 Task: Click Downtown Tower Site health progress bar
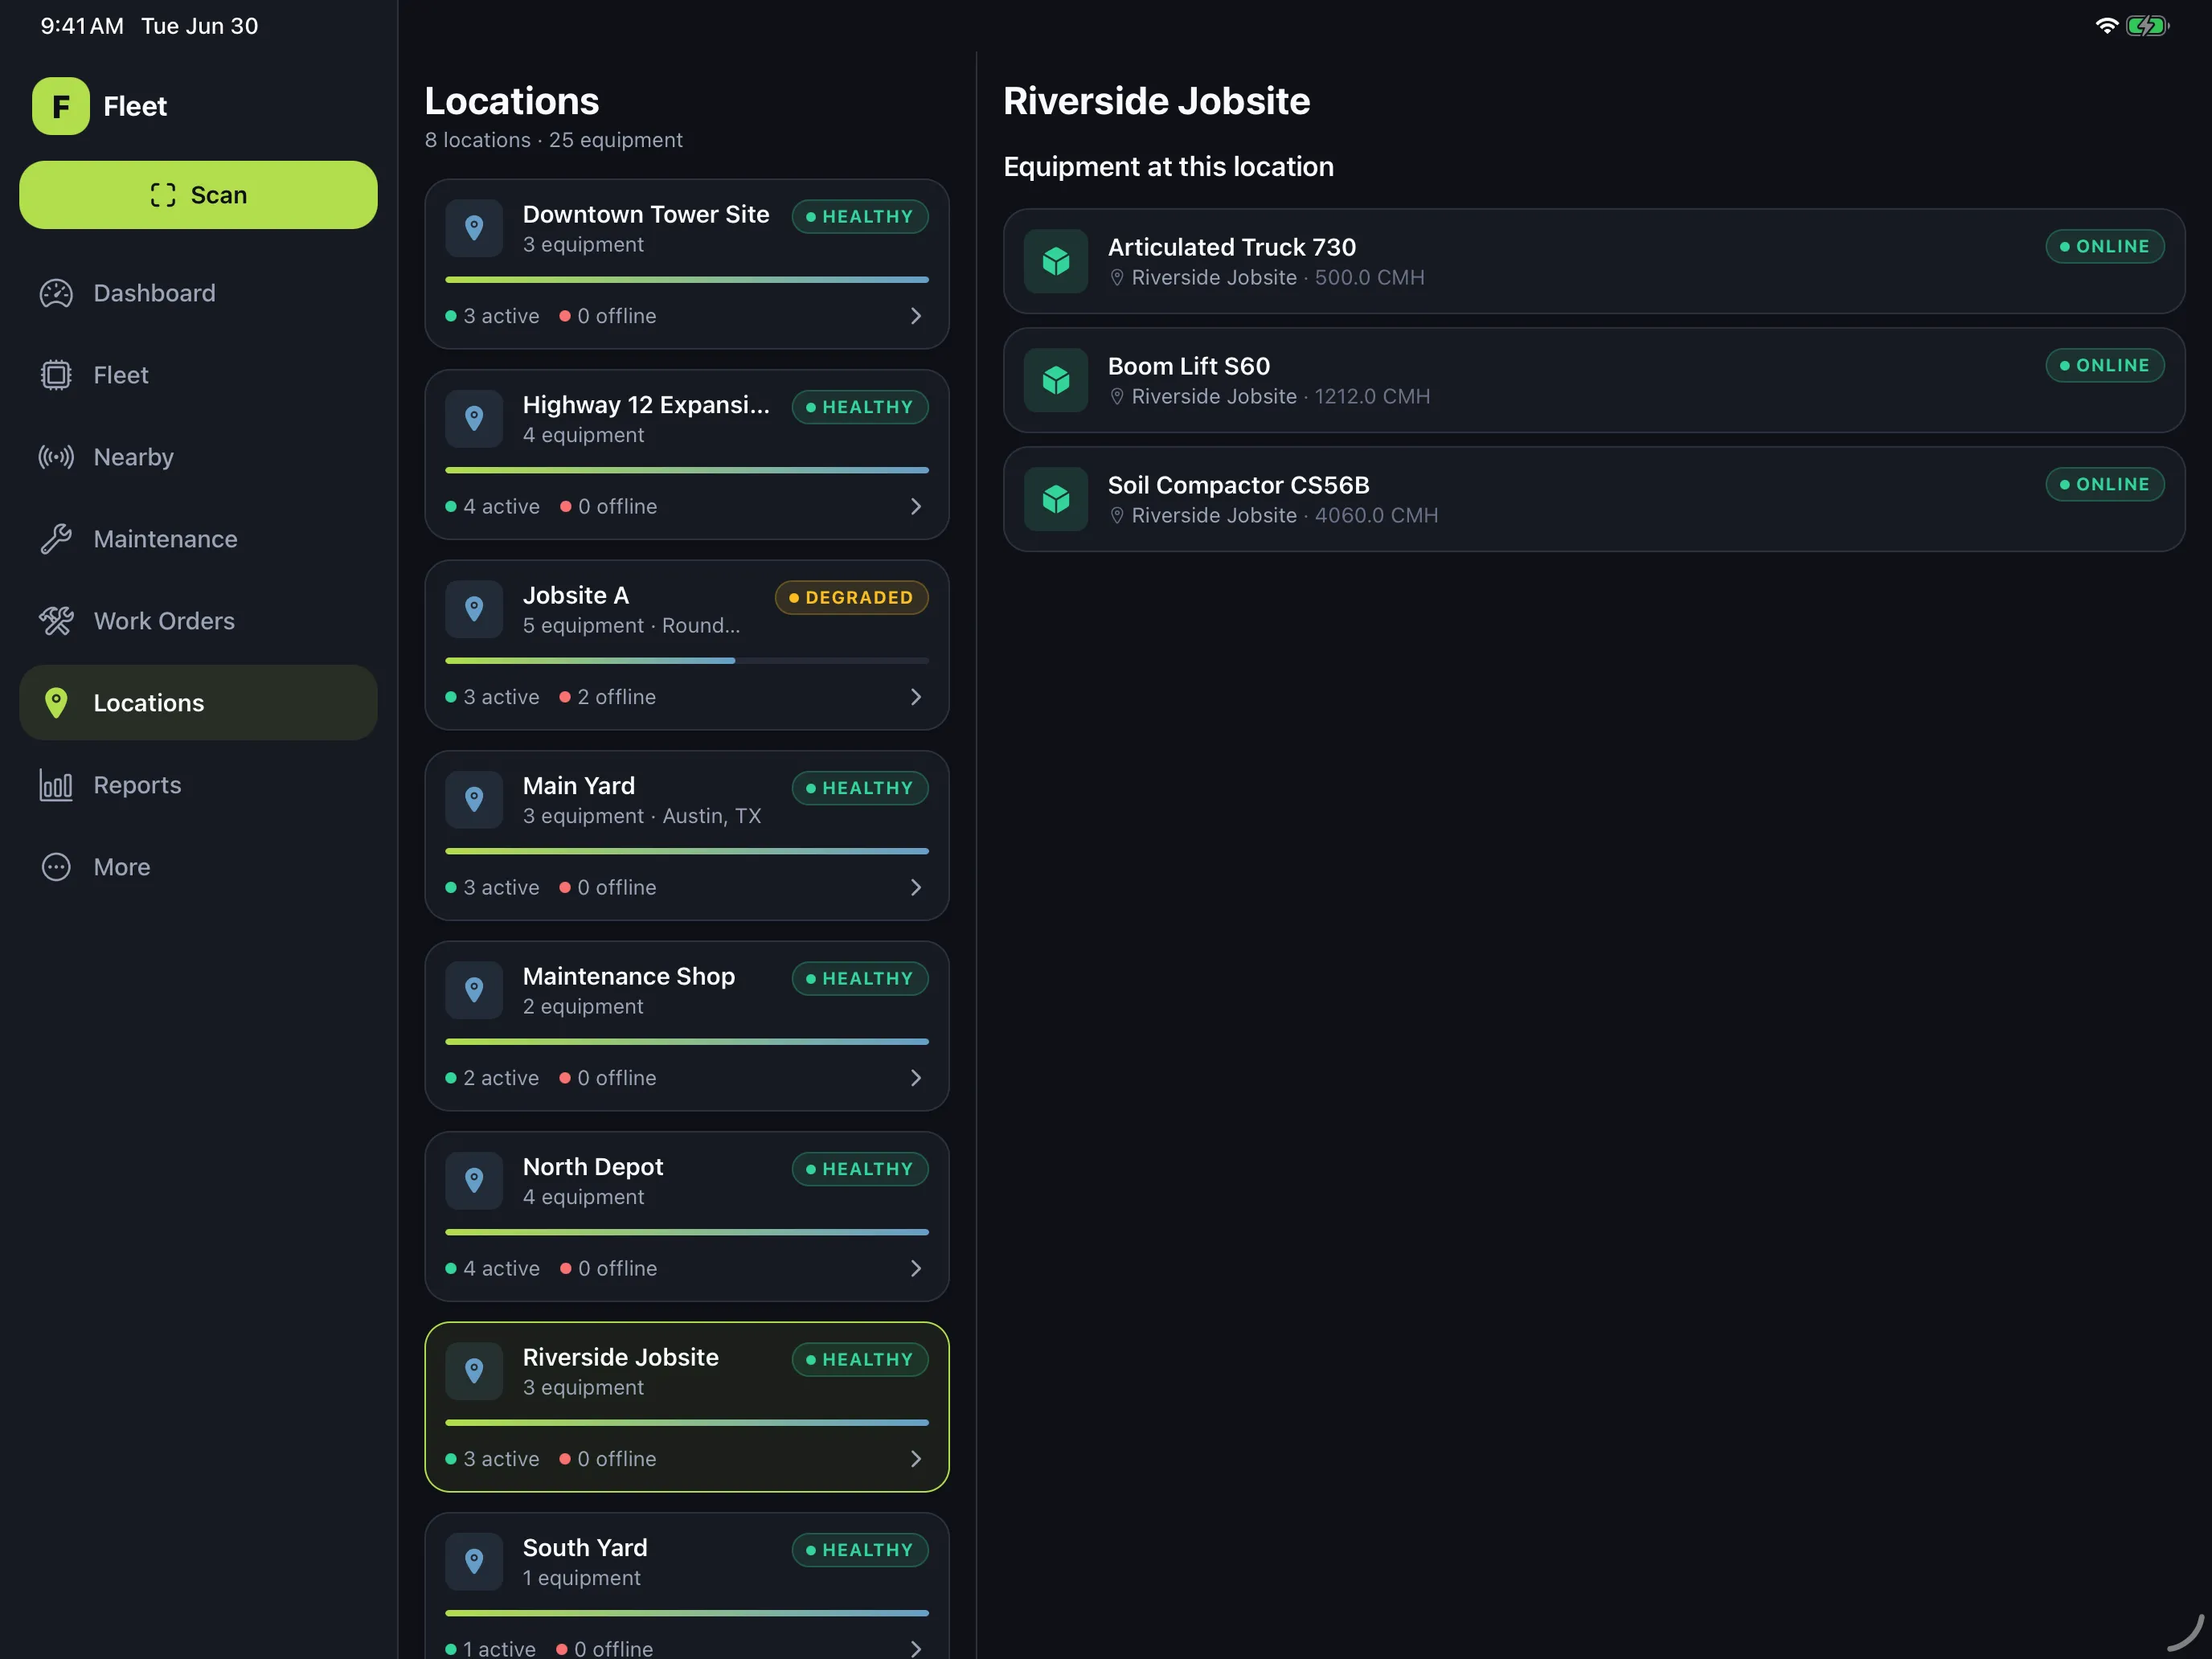687,280
